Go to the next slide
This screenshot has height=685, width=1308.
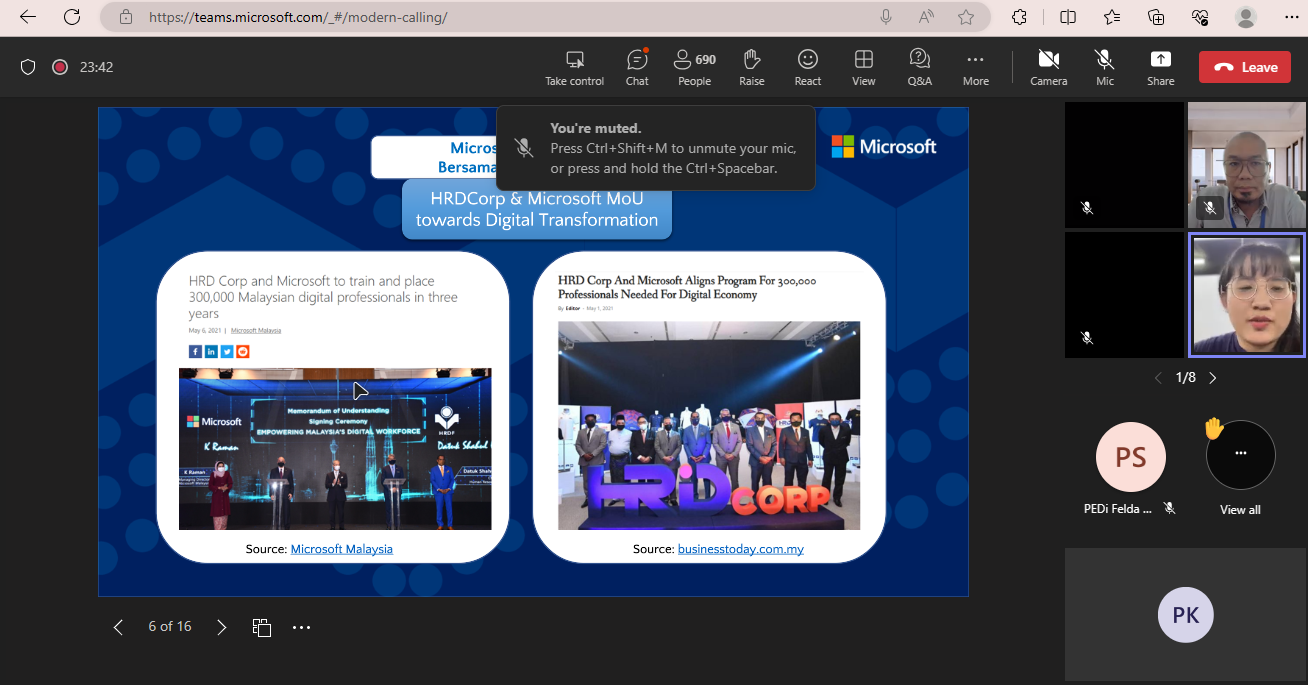click(x=222, y=627)
